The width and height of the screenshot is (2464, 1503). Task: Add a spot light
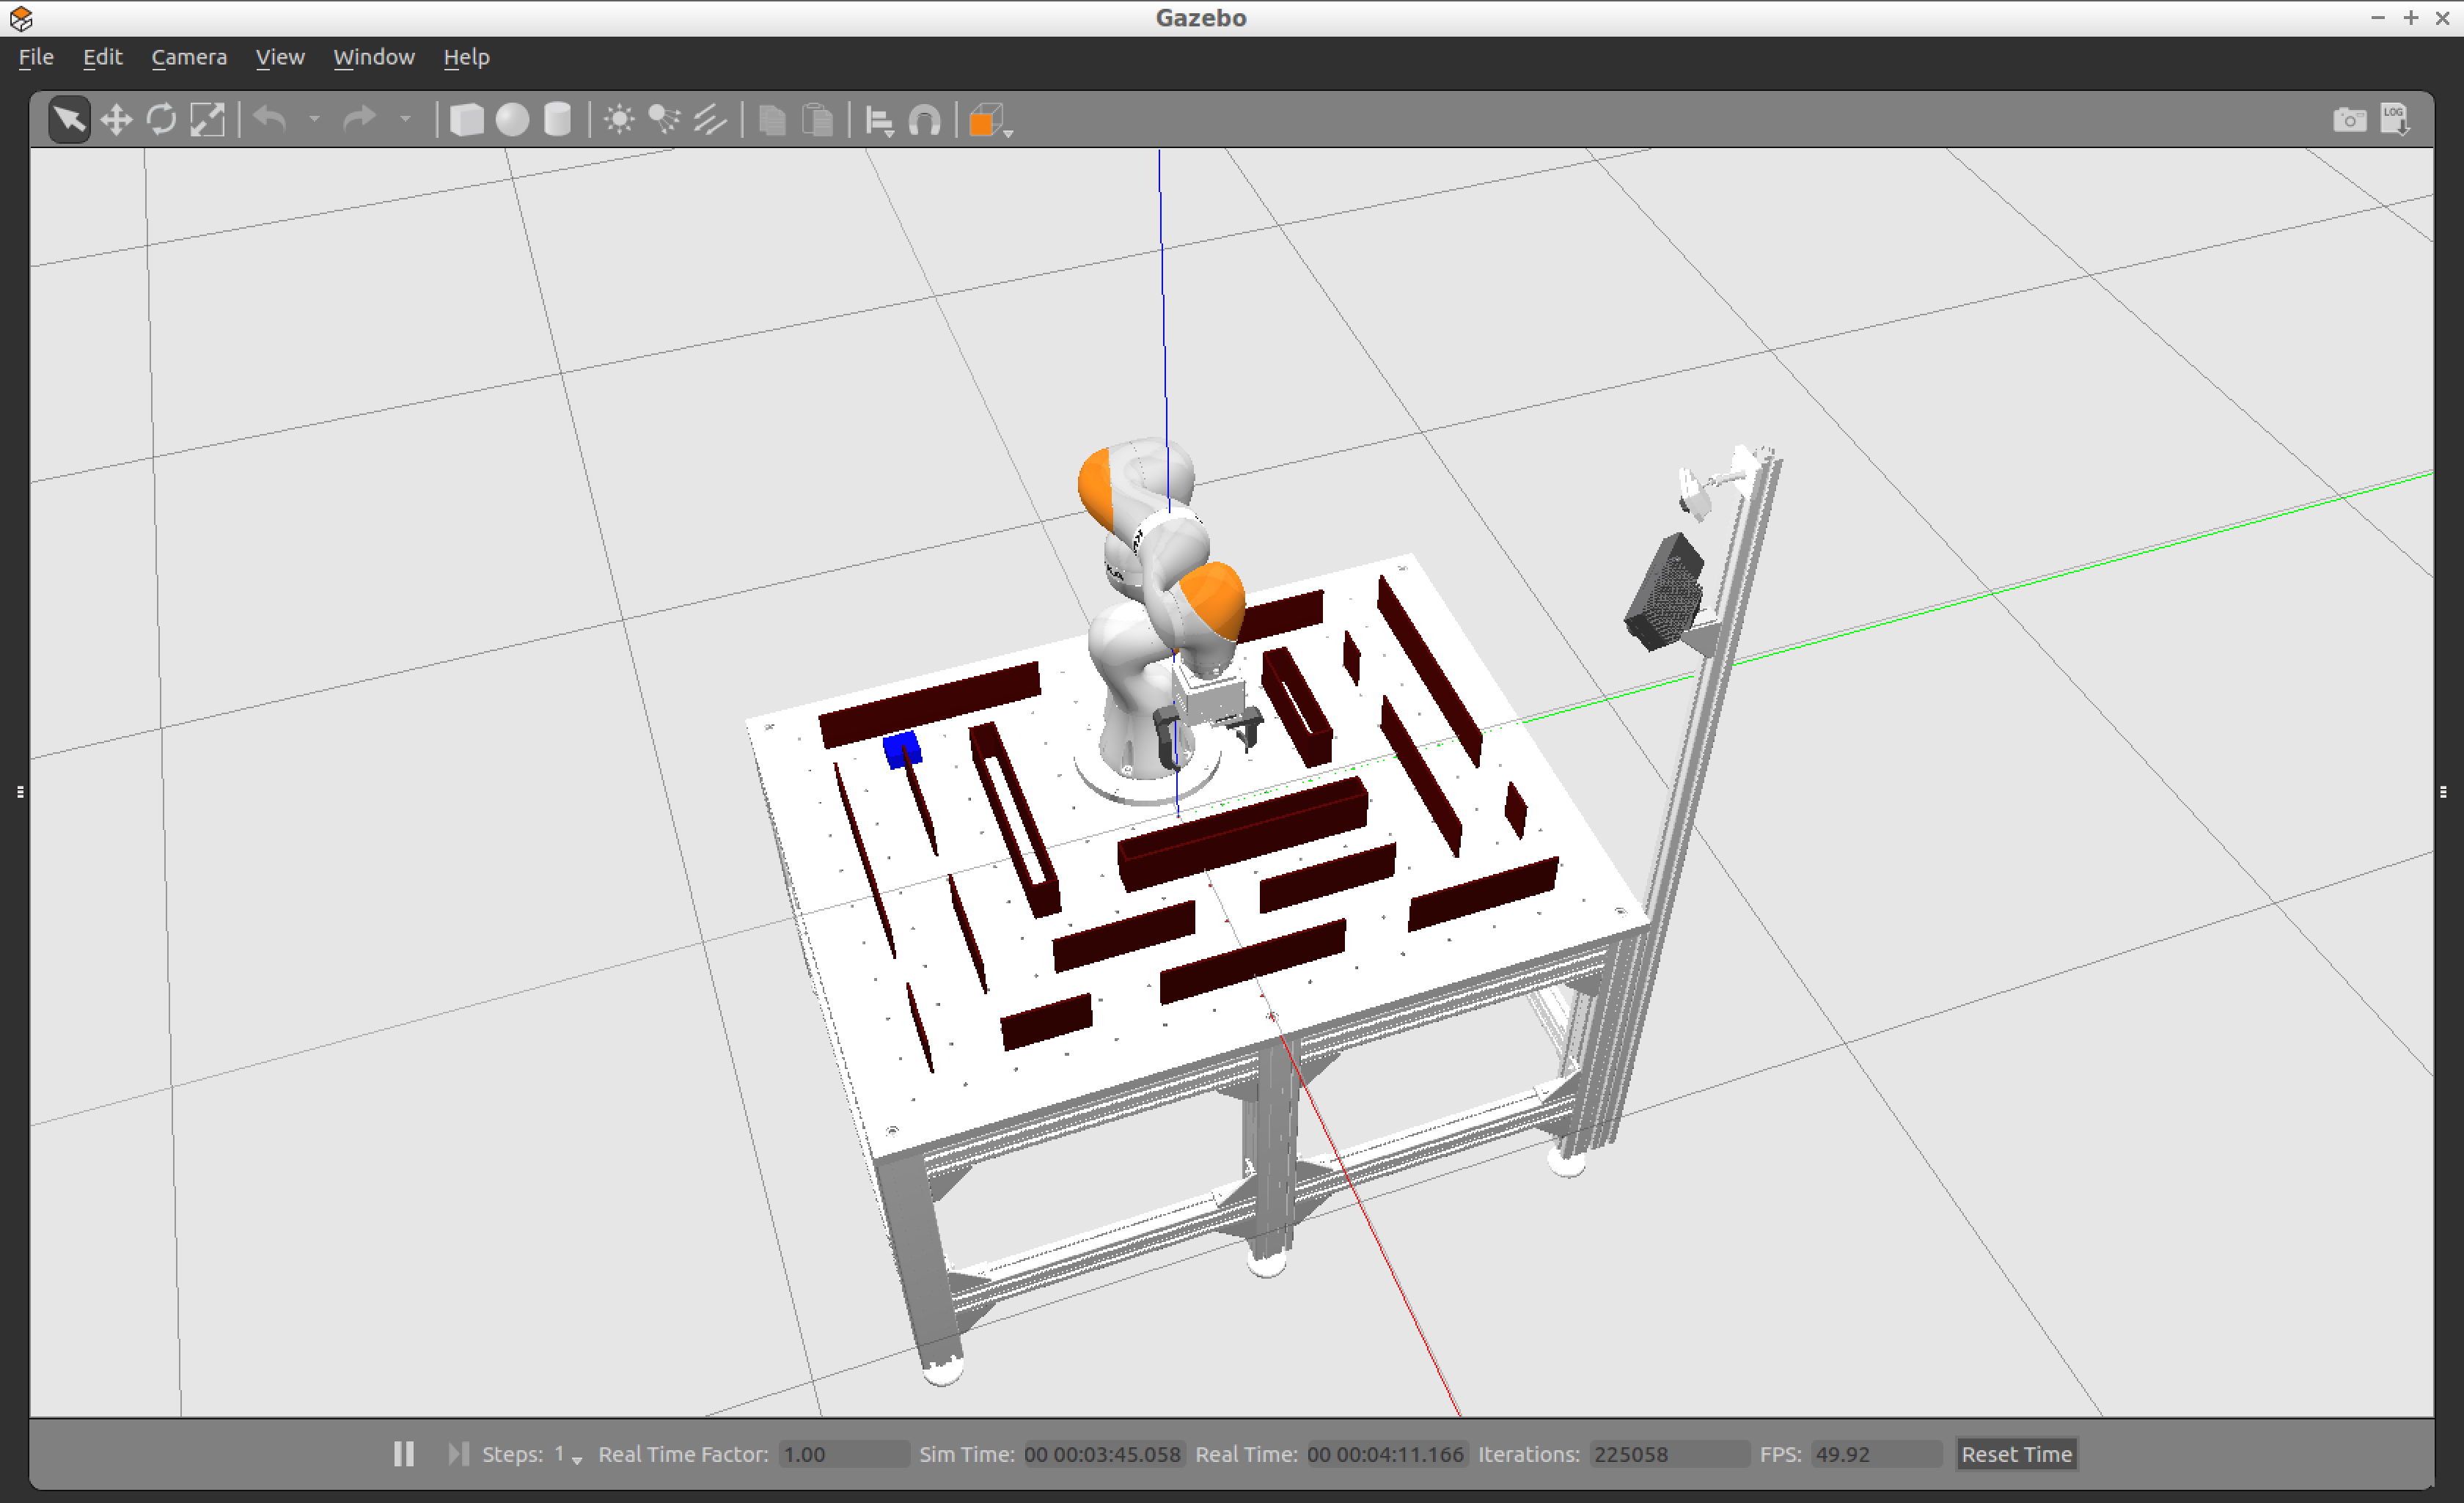coord(664,120)
